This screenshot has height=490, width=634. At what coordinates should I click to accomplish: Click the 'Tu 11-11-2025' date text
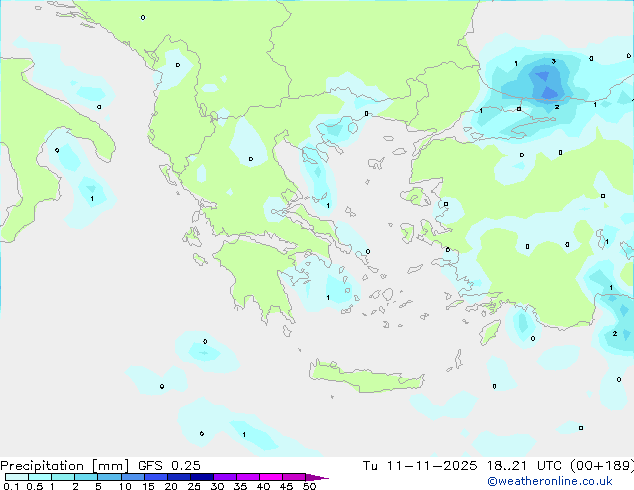click(420, 466)
